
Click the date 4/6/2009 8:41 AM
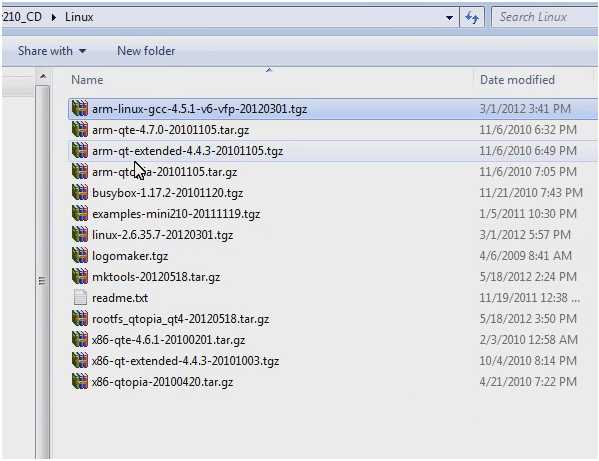pyautogui.click(x=526, y=256)
